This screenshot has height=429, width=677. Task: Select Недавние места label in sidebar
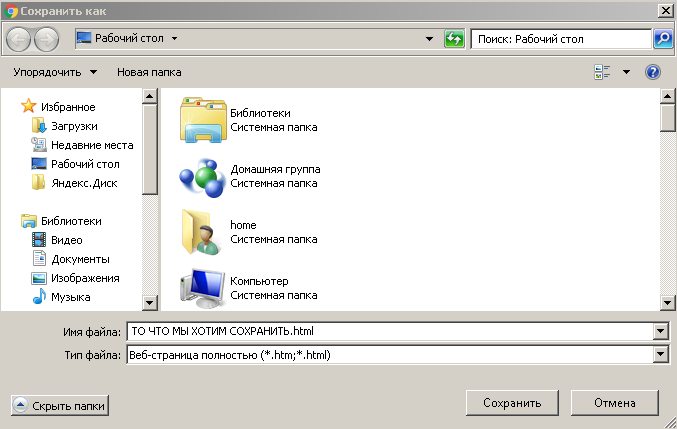point(92,145)
